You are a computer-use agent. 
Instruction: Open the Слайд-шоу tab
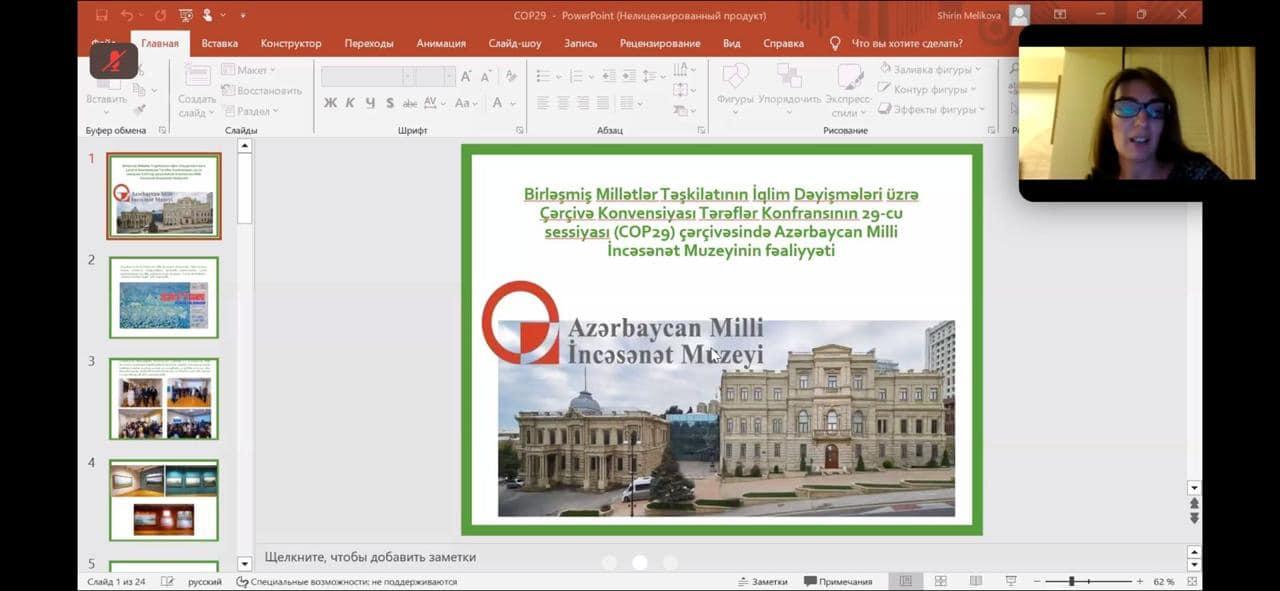pyautogui.click(x=515, y=44)
